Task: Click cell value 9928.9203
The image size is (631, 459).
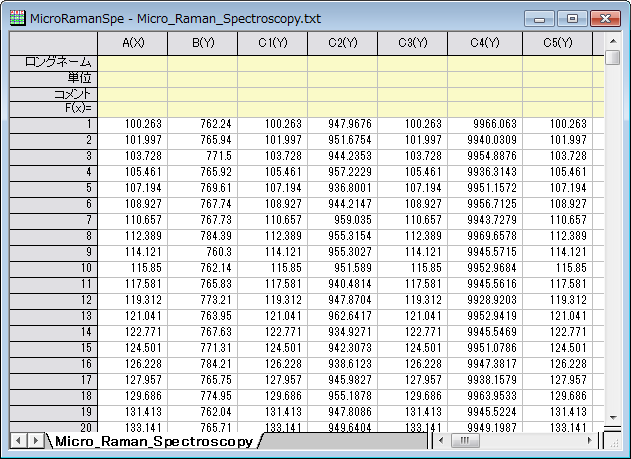Action: pos(485,300)
